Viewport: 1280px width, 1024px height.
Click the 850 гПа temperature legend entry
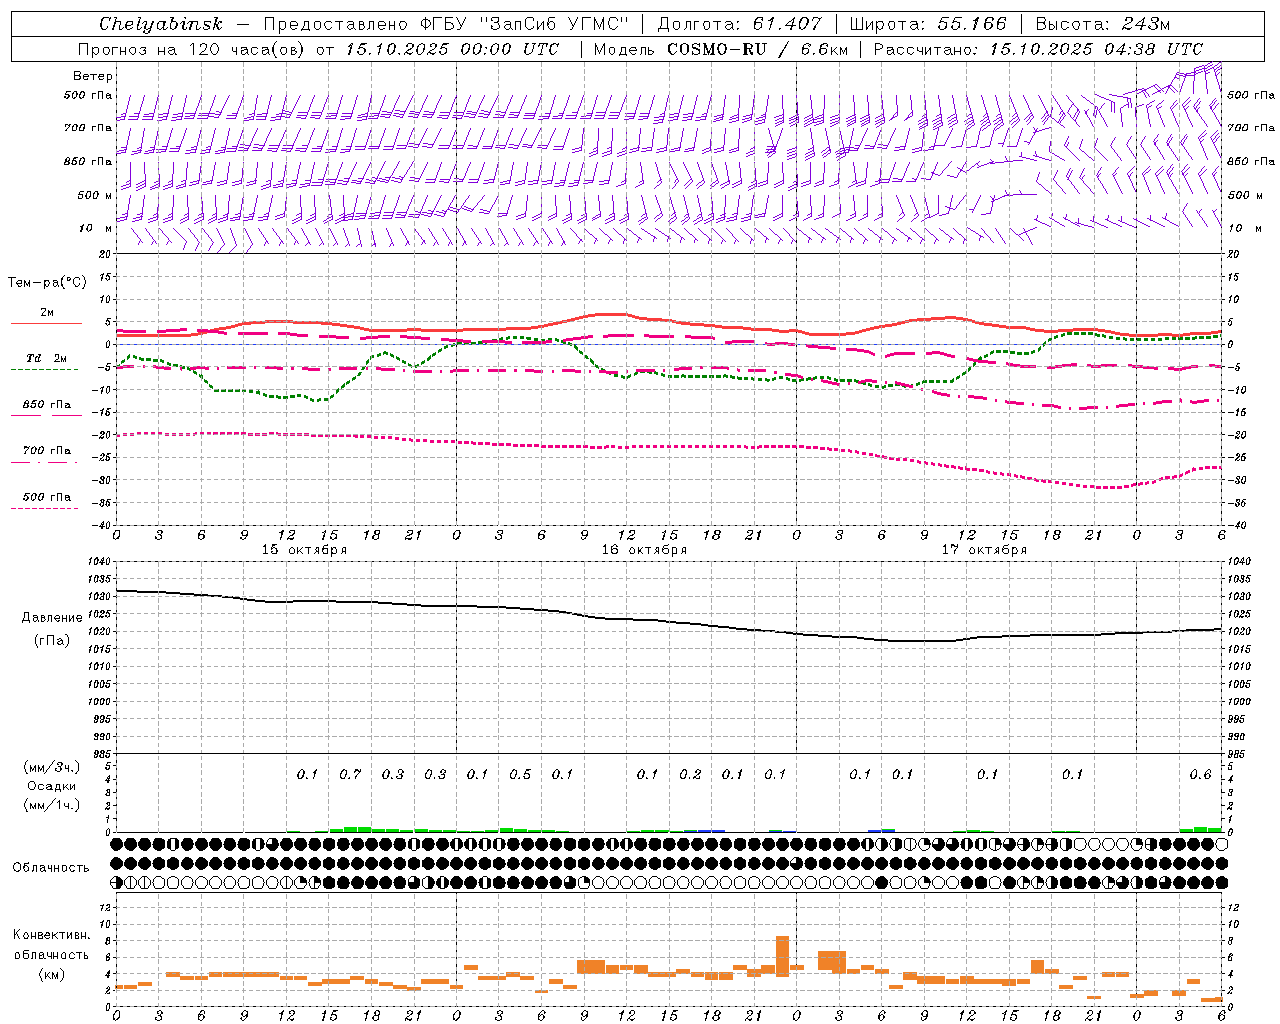pyautogui.click(x=46, y=405)
